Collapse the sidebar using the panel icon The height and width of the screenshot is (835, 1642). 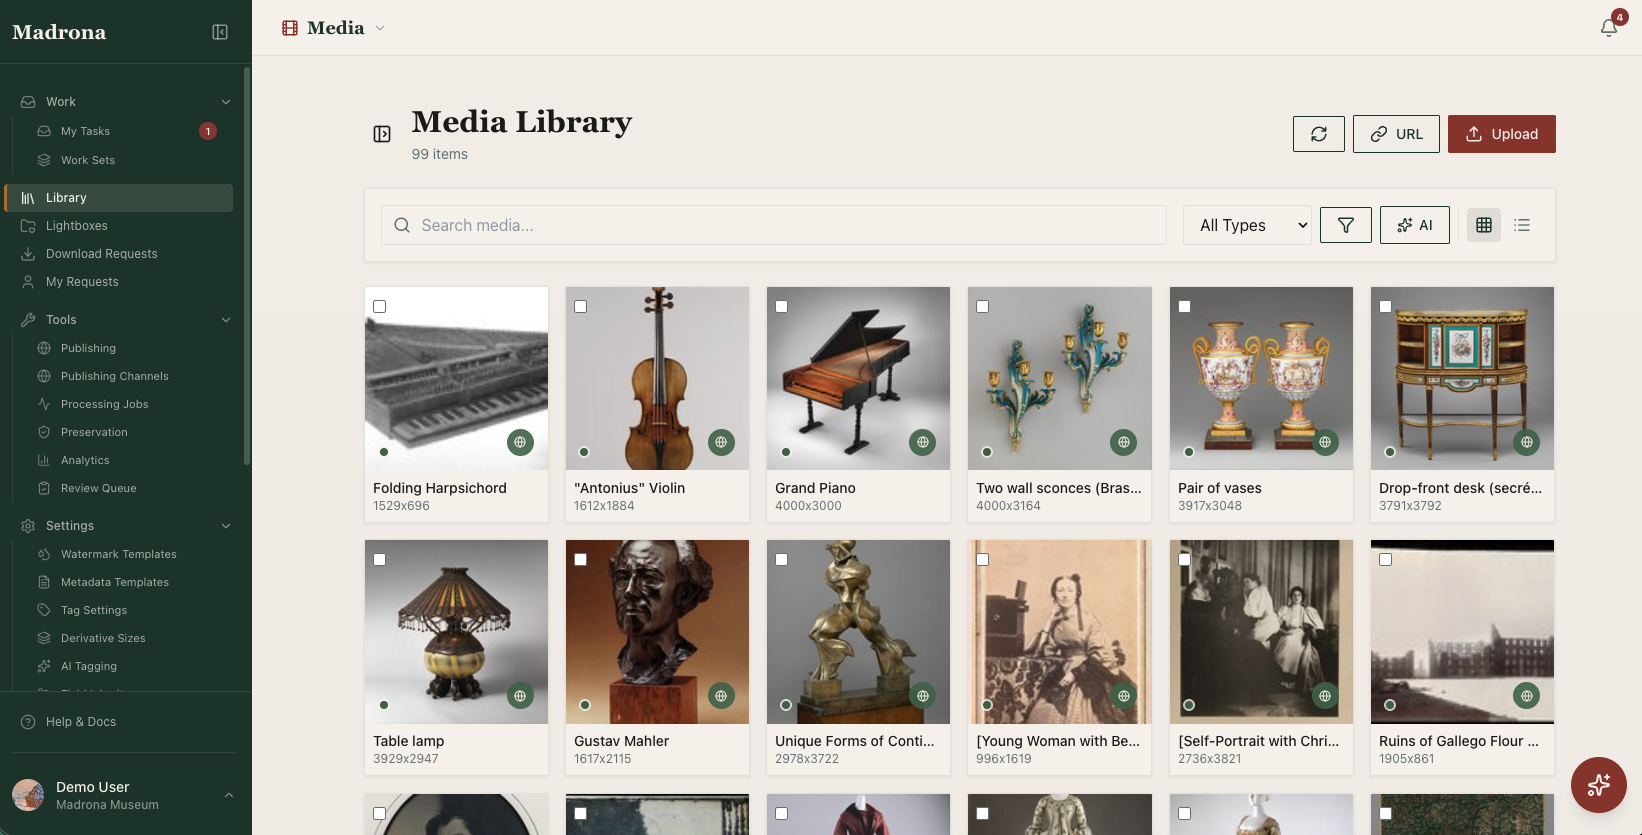220,32
